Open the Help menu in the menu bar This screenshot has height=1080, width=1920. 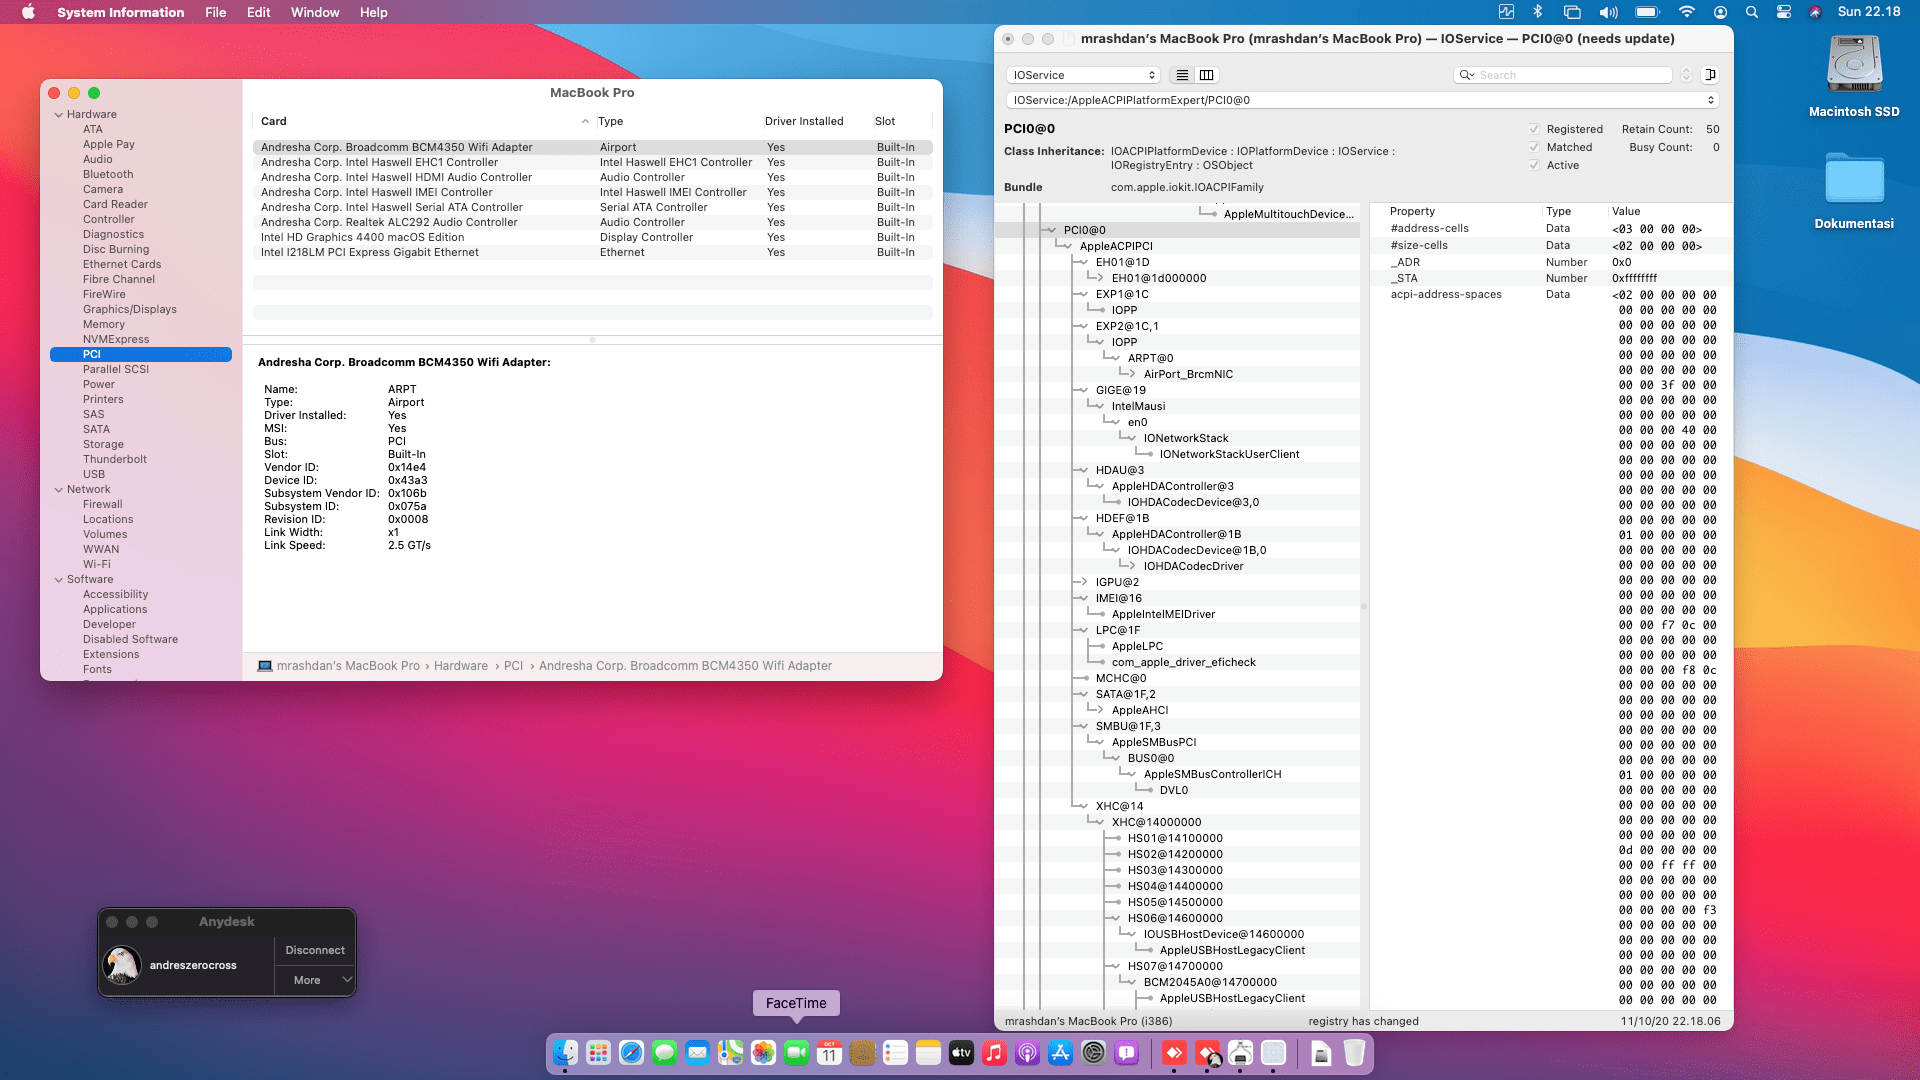(x=373, y=12)
